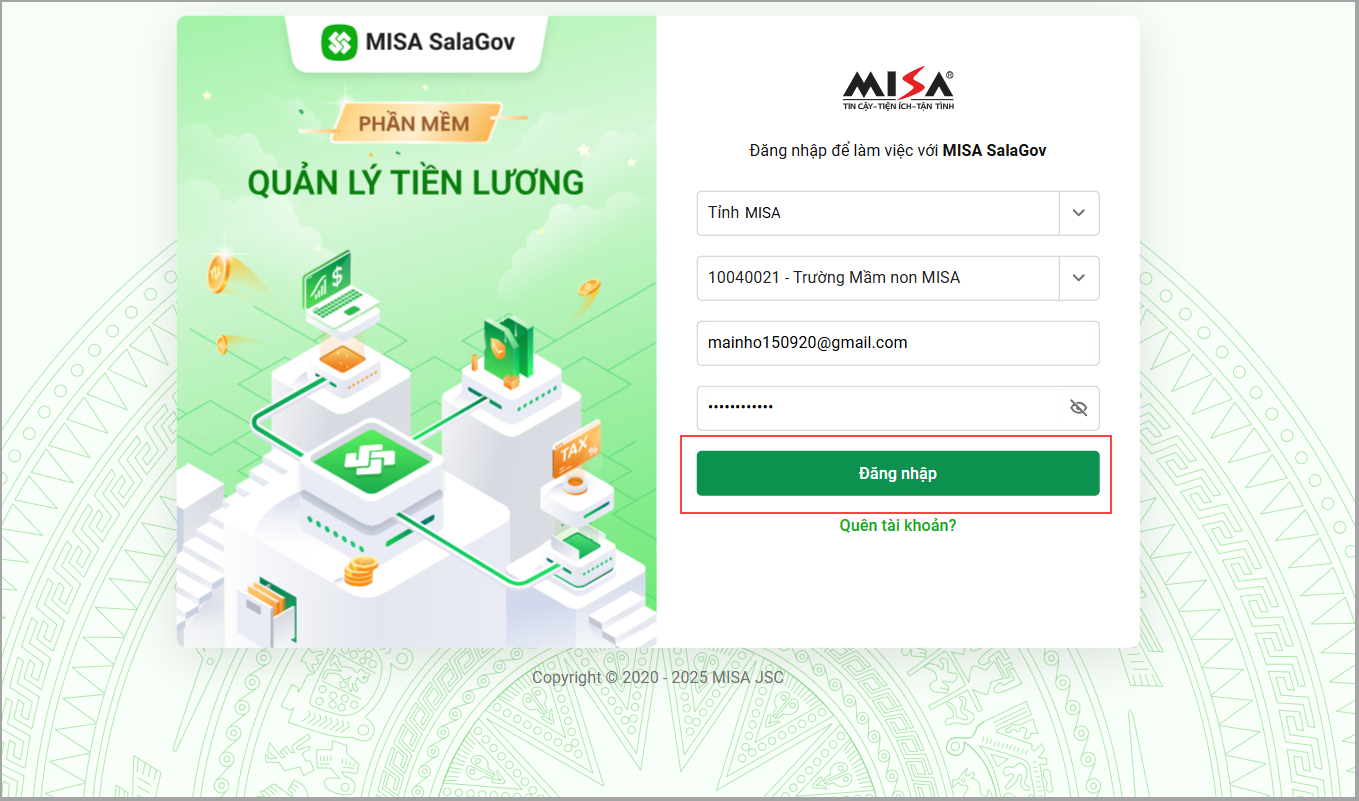Open the Quên tài khoản? link

(x=898, y=525)
